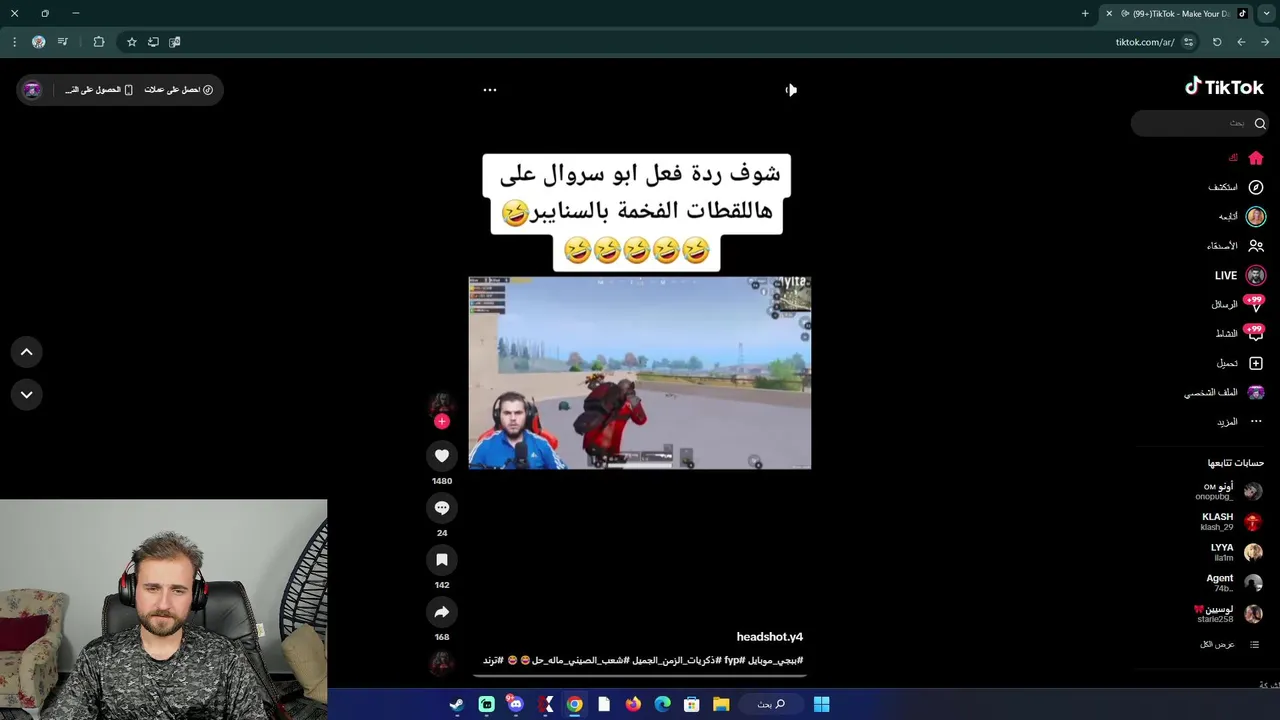The height and width of the screenshot is (720, 1280).
Task: Open Steam from the taskbar
Action: click(x=456, y=705)
